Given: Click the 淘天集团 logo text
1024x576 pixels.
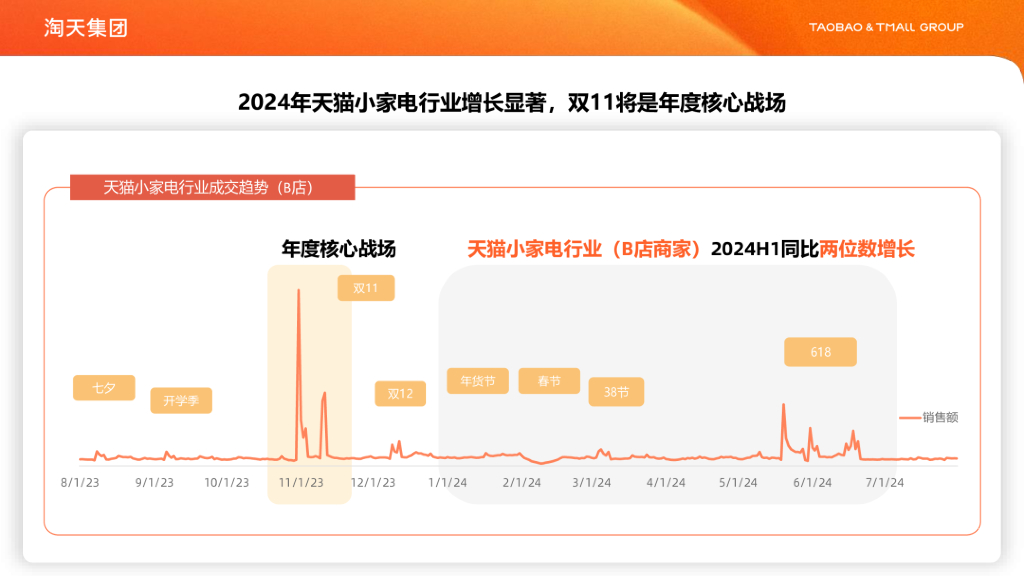Looking at the screenshot, I should [x=86, y=28].
